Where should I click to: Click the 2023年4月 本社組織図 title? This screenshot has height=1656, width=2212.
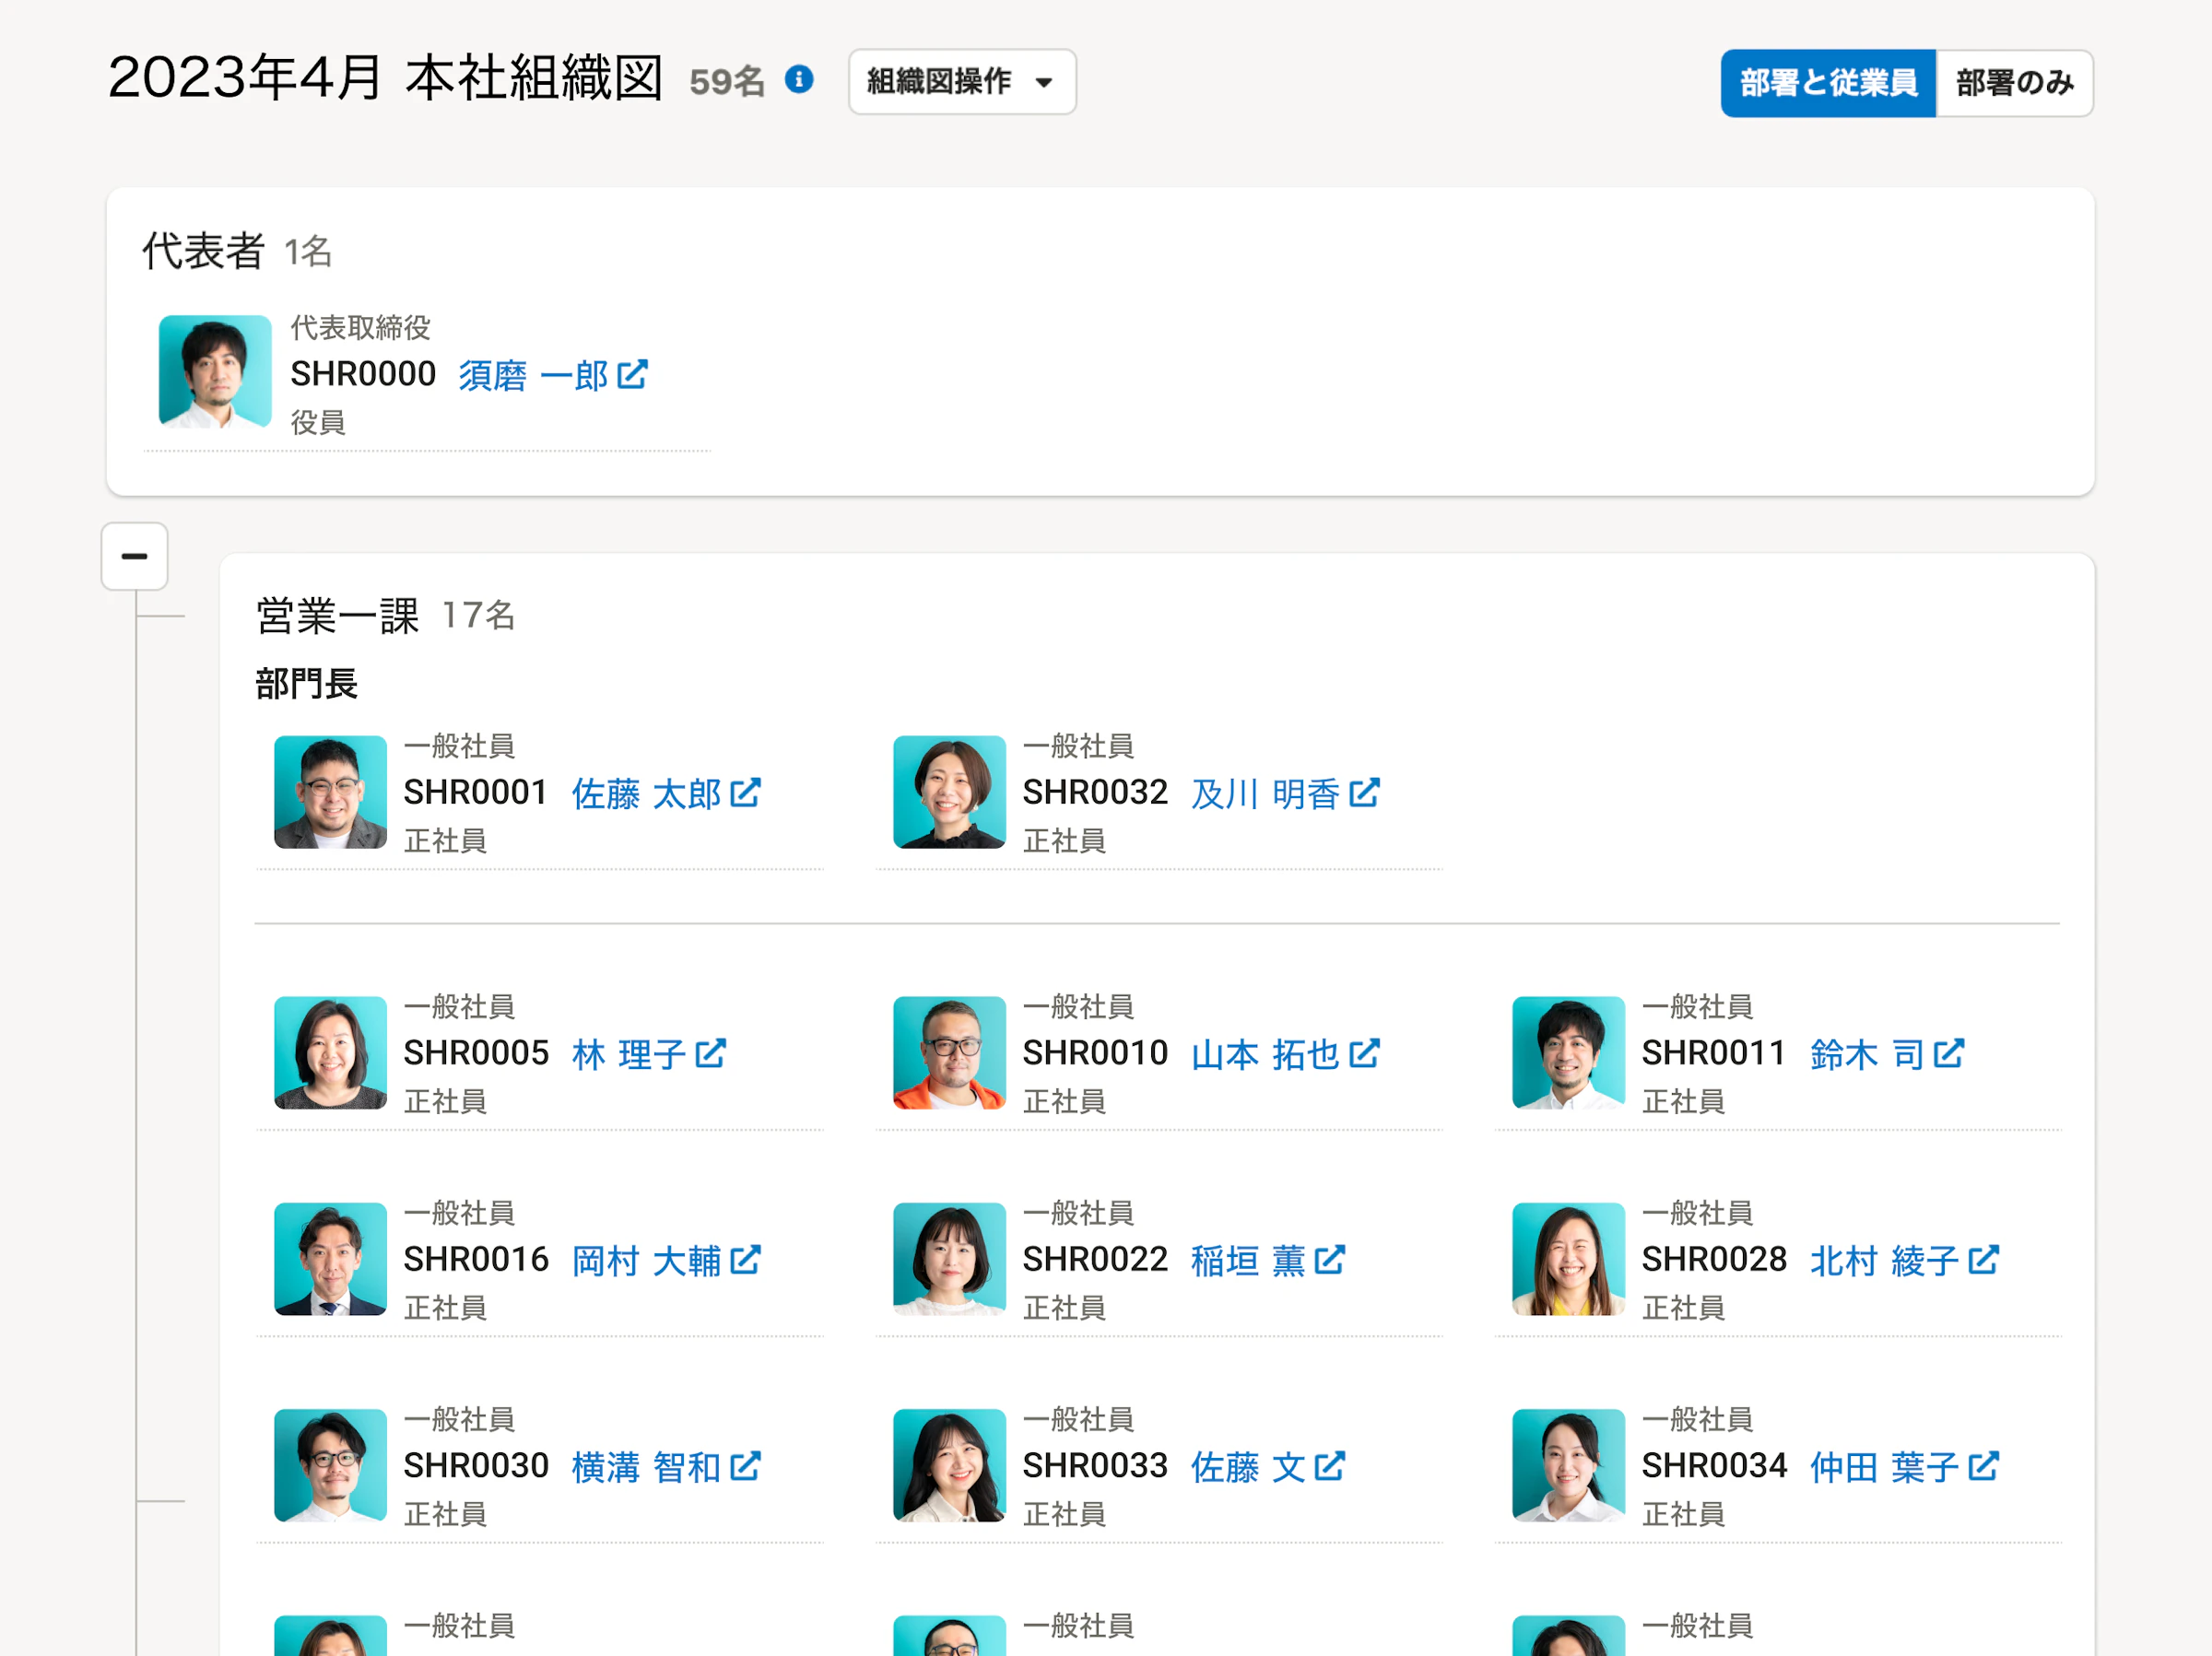click(x=385, y=78)
